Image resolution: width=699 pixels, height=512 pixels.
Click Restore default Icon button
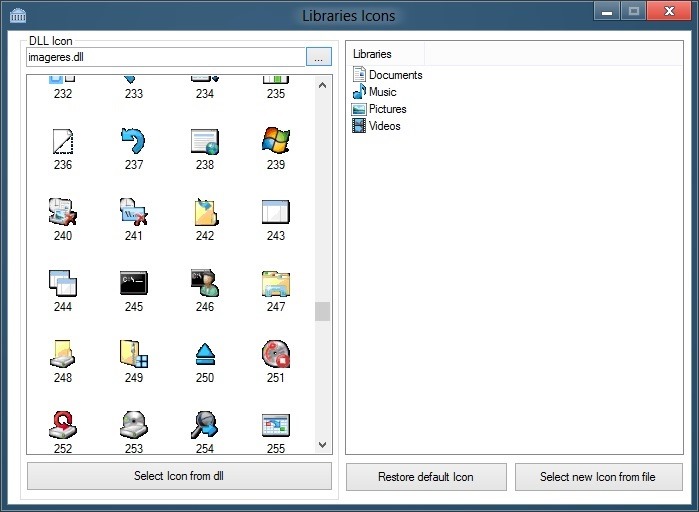tap(426, 477)
